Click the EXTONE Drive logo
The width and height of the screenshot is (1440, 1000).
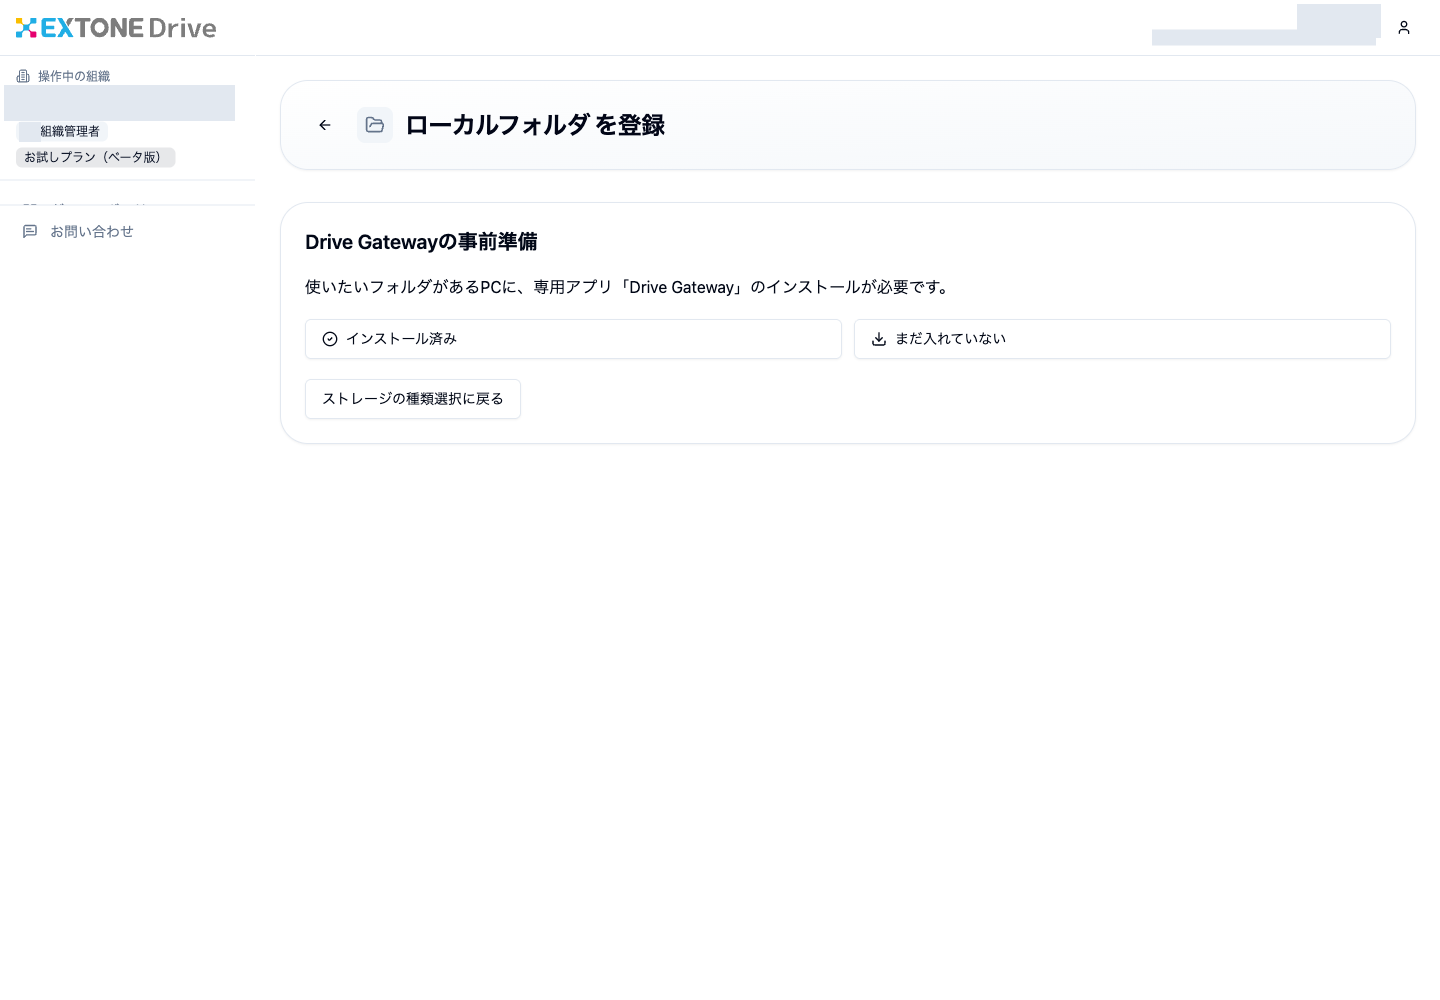tap(116, 28)
